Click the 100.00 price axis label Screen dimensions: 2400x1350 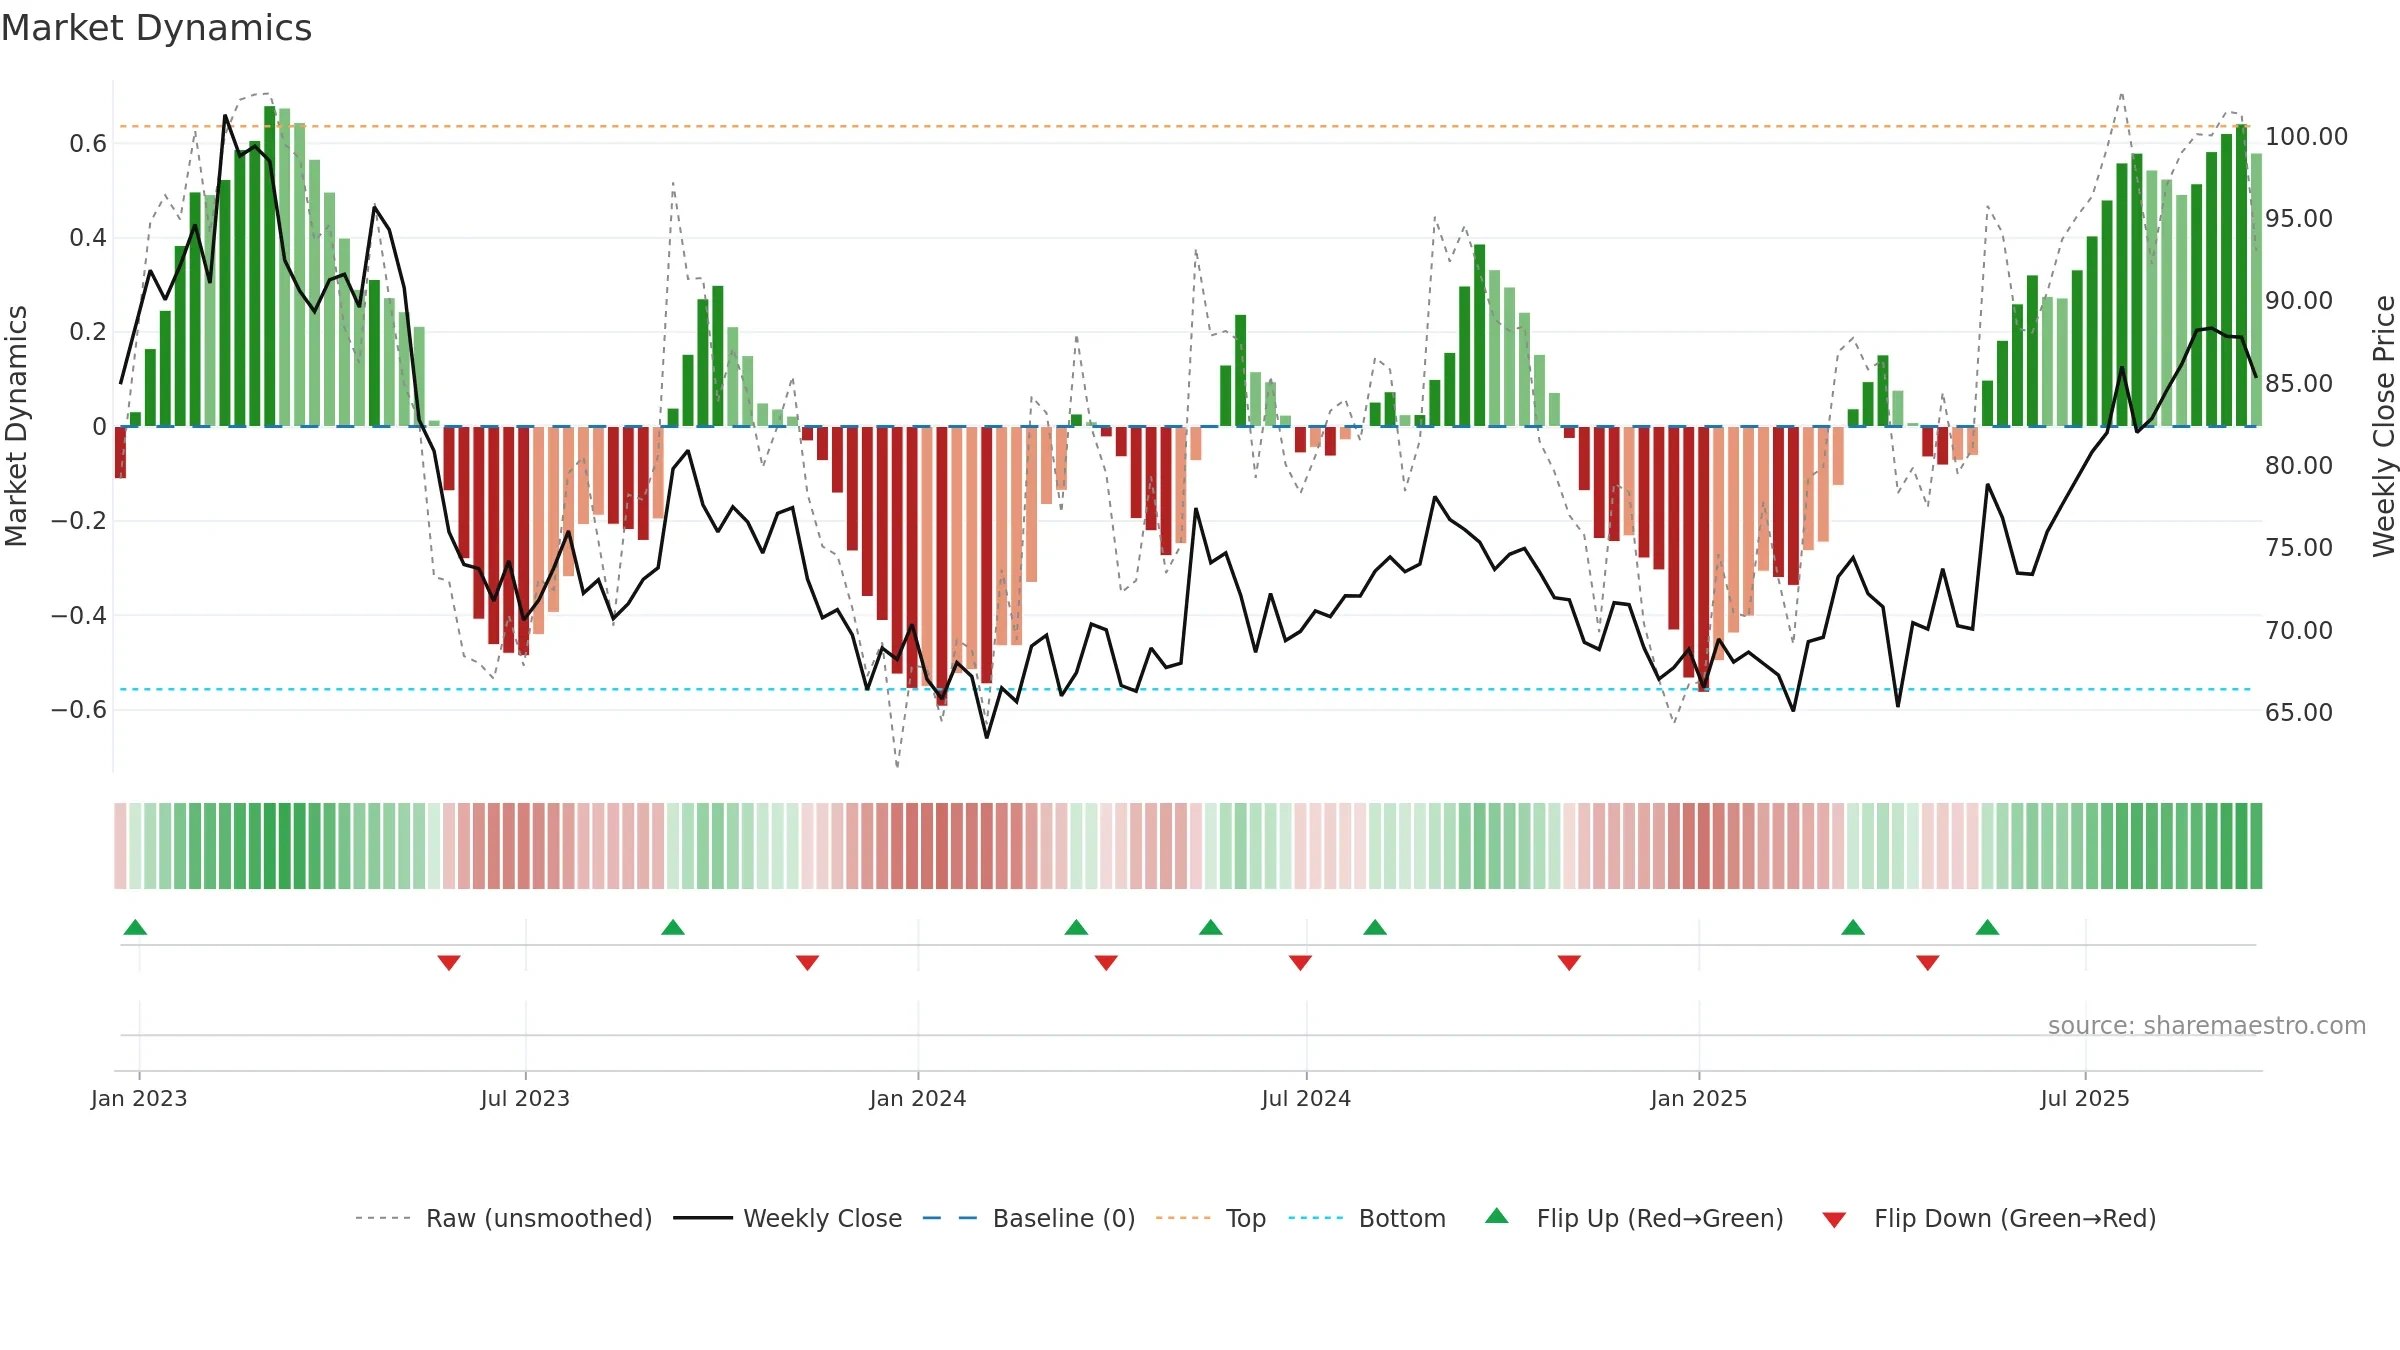click(x=2306, y=136)
